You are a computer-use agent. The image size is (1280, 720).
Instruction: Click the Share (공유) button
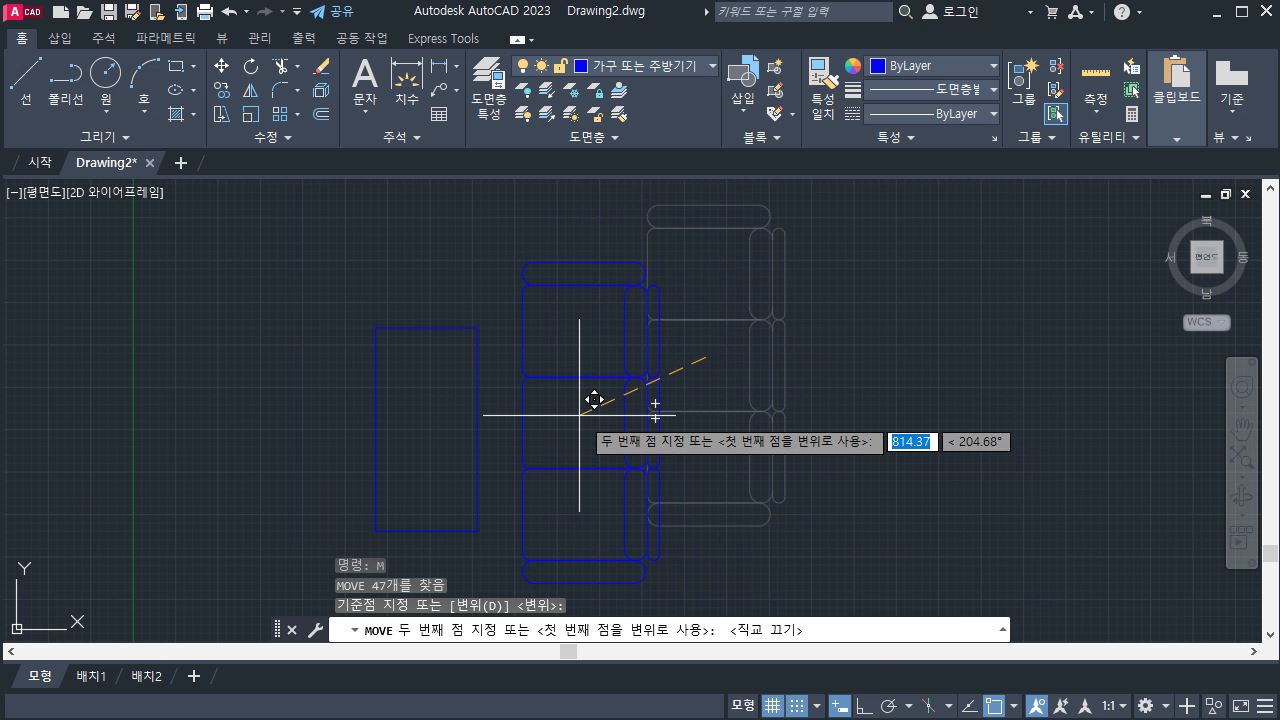click(332, 12)
